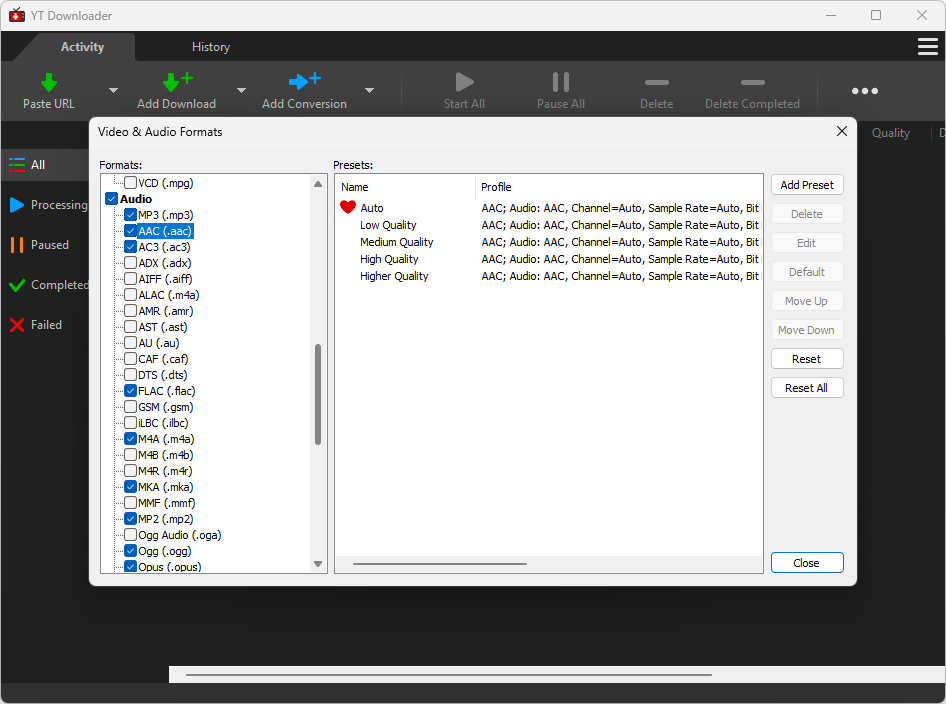946x704 pixels.
Task: Click the red heart icon beside Auto preset
Action: pos(348,208)
